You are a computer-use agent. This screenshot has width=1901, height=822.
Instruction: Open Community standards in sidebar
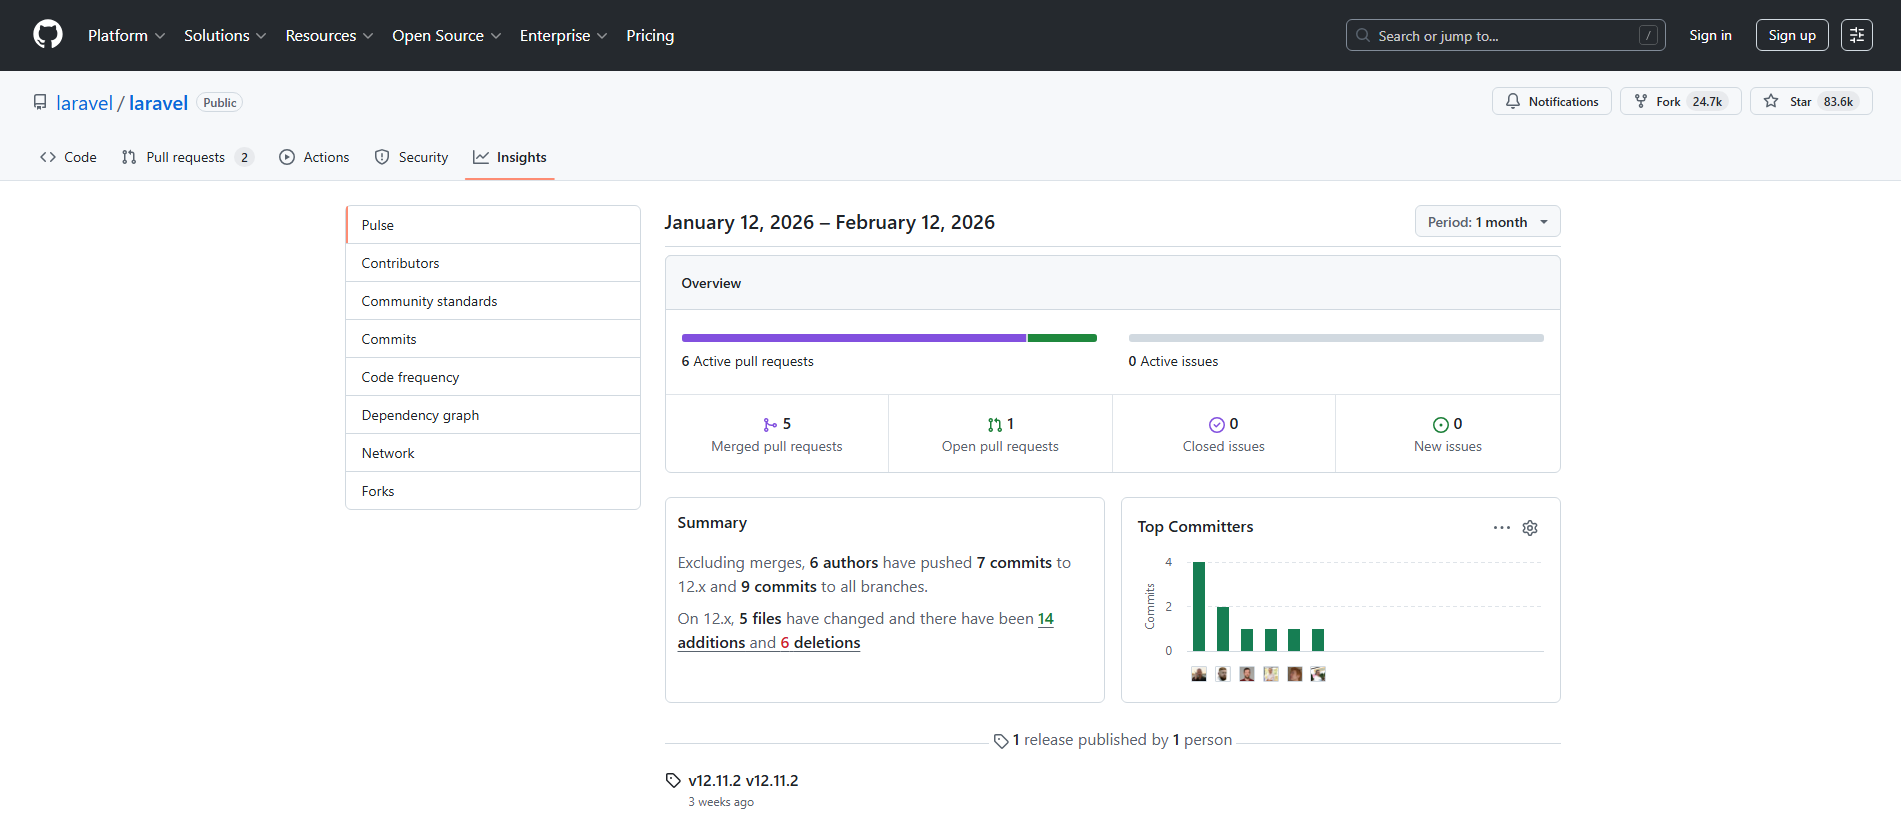(493, 301)
